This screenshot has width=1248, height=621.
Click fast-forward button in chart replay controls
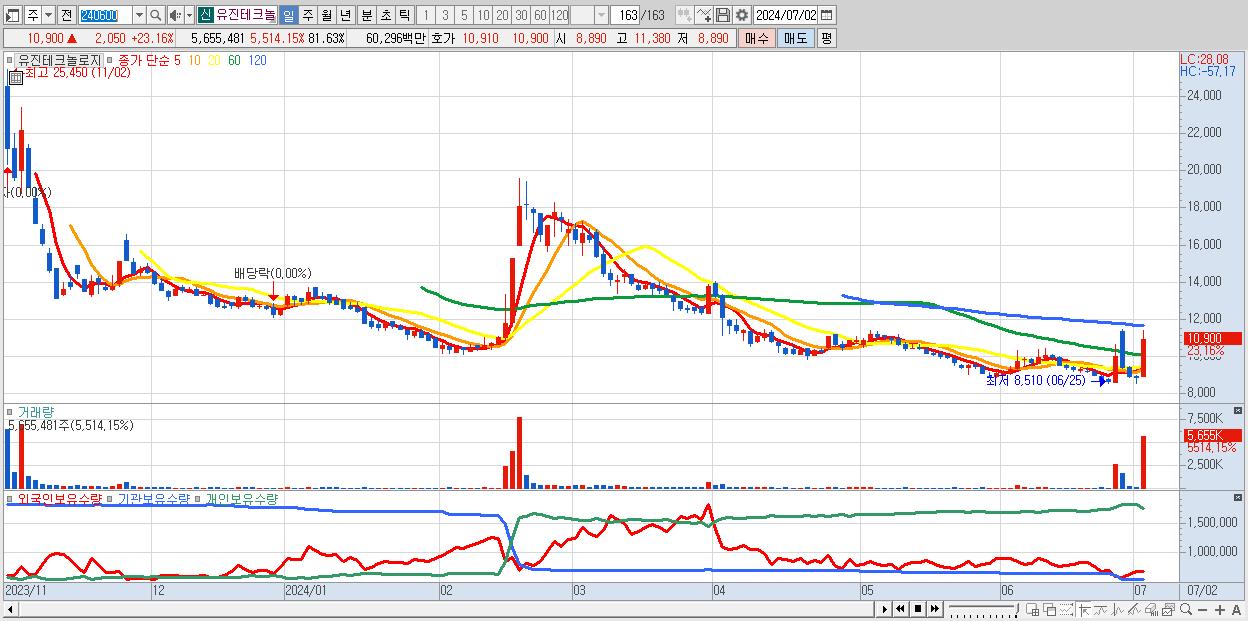pos(934,609)
